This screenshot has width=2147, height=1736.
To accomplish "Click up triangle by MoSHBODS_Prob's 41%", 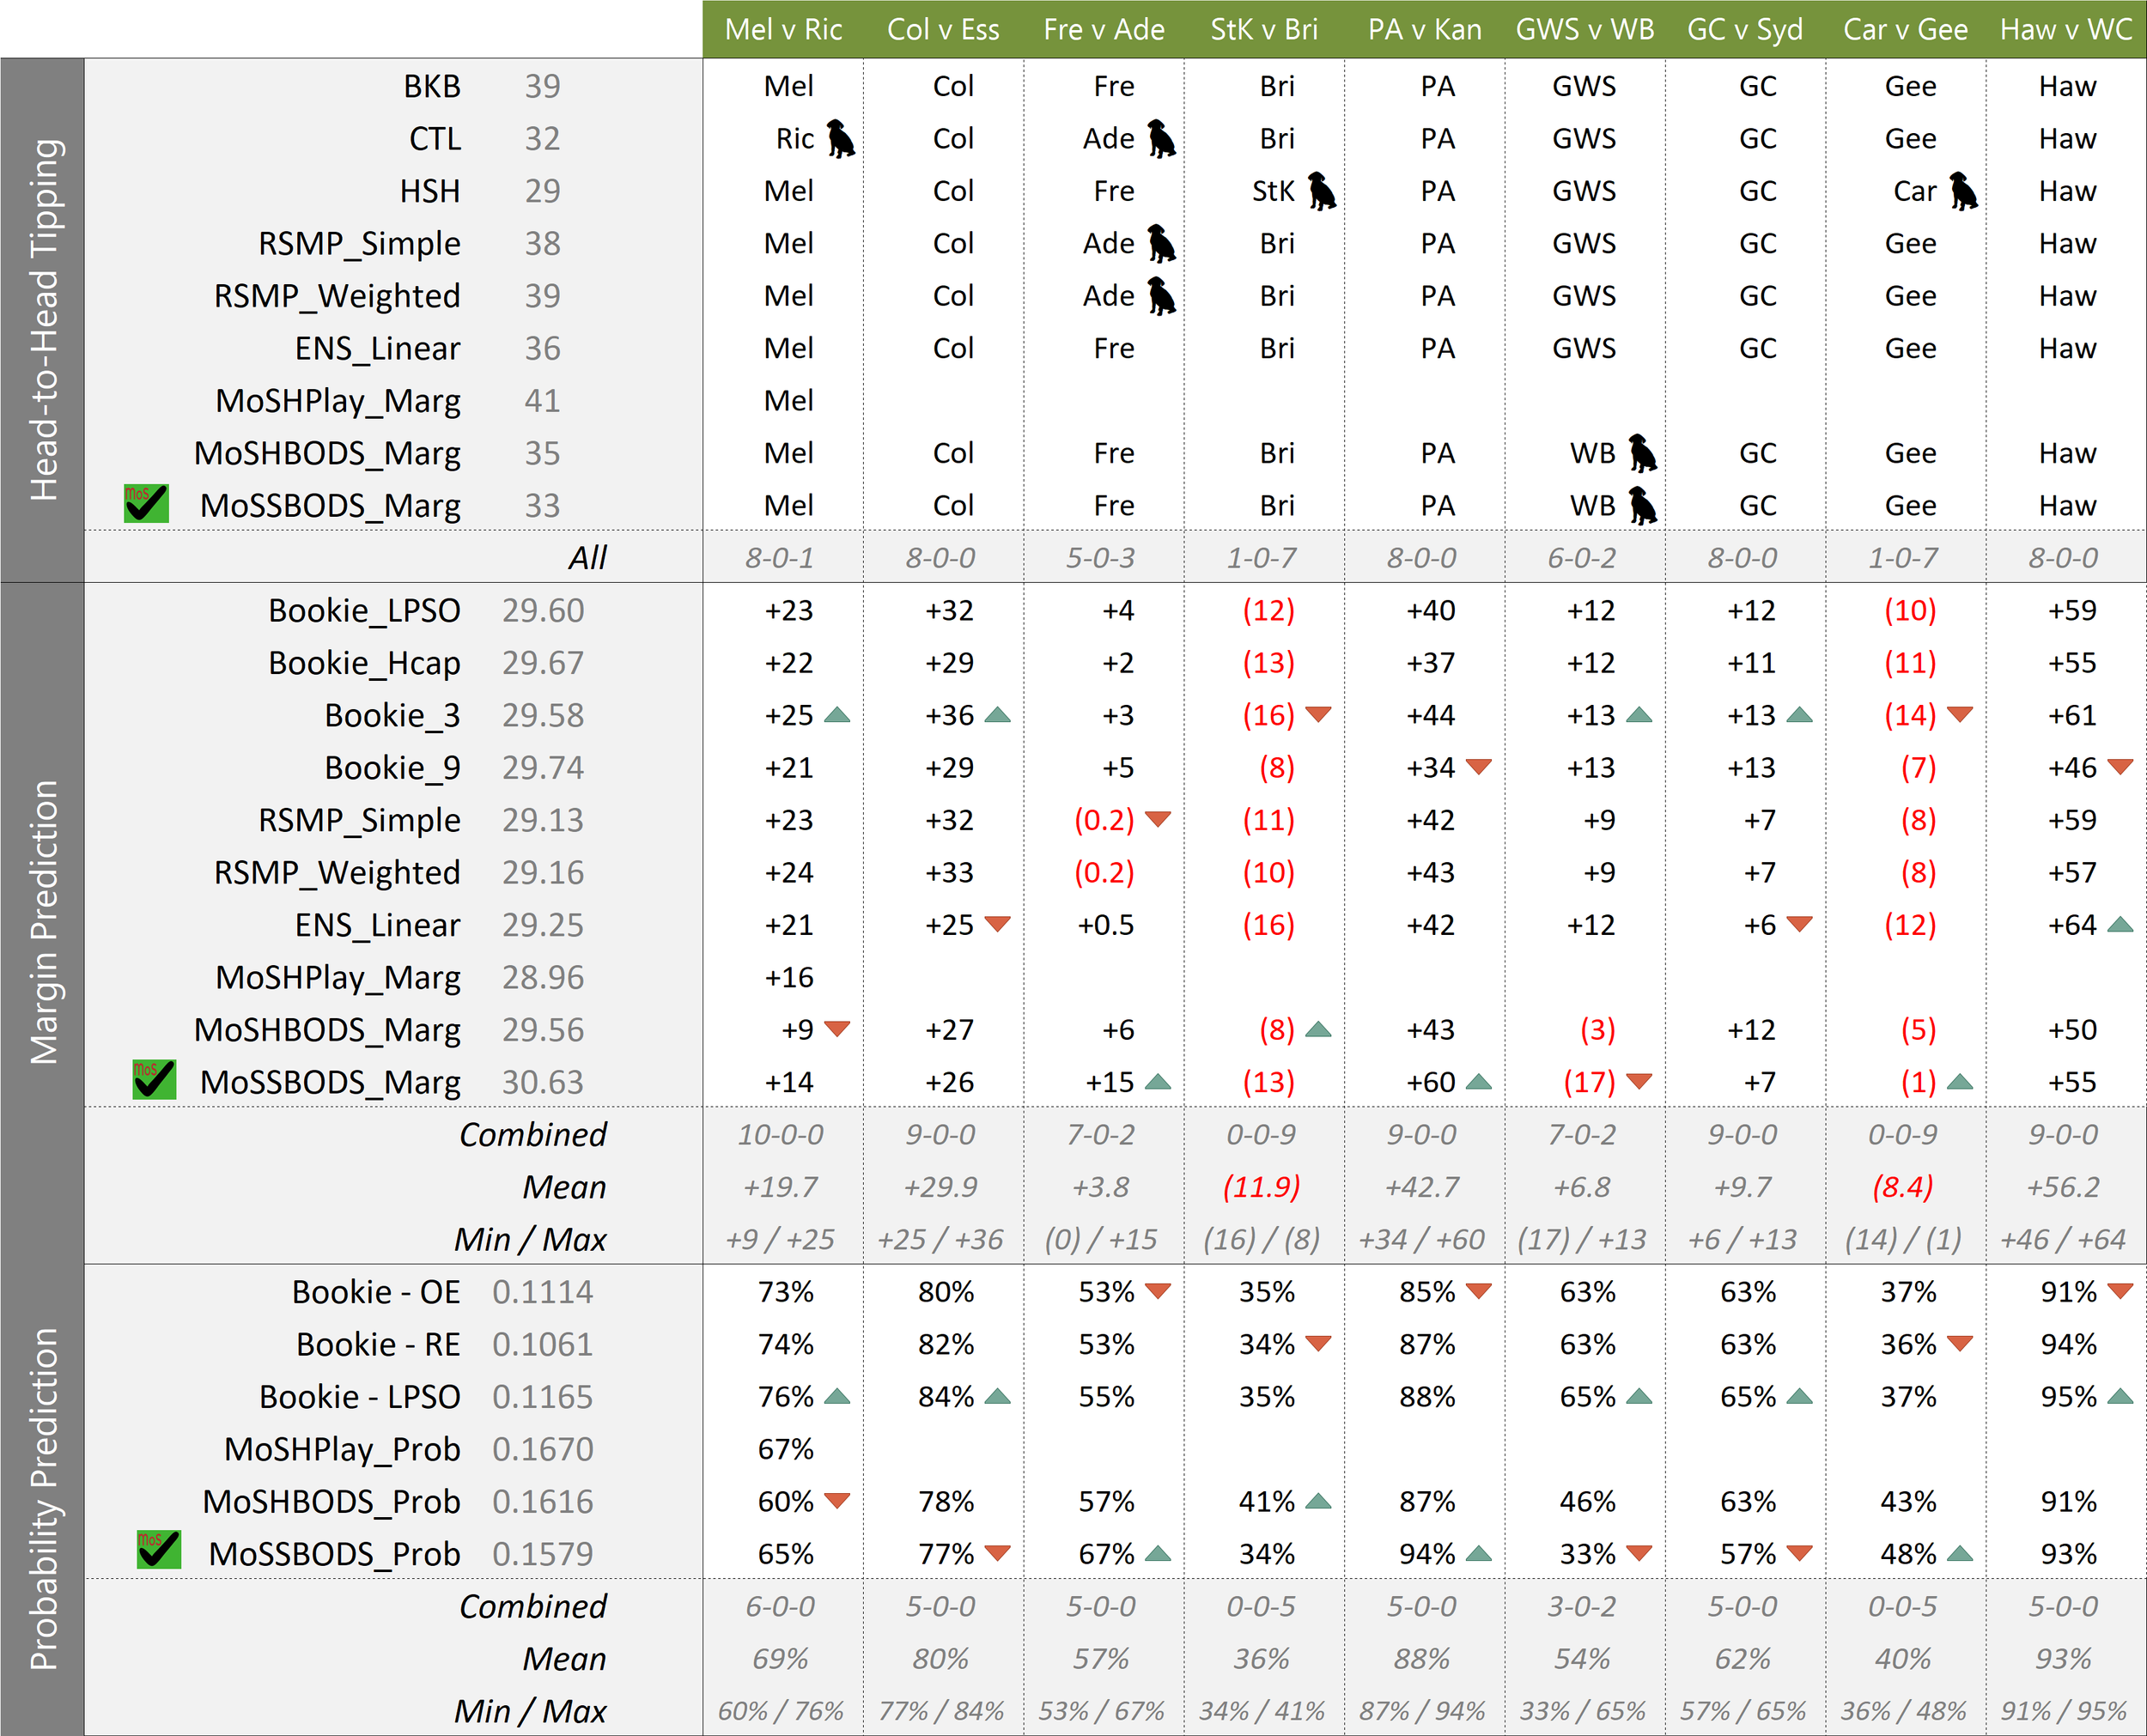I will point(1319,1502).
